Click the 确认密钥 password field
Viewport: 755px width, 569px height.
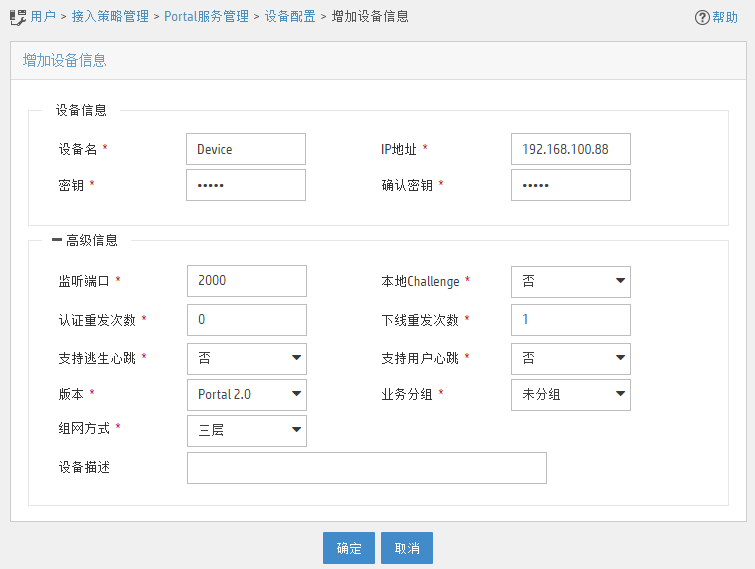pyautogui.click(x=571, y=185)
